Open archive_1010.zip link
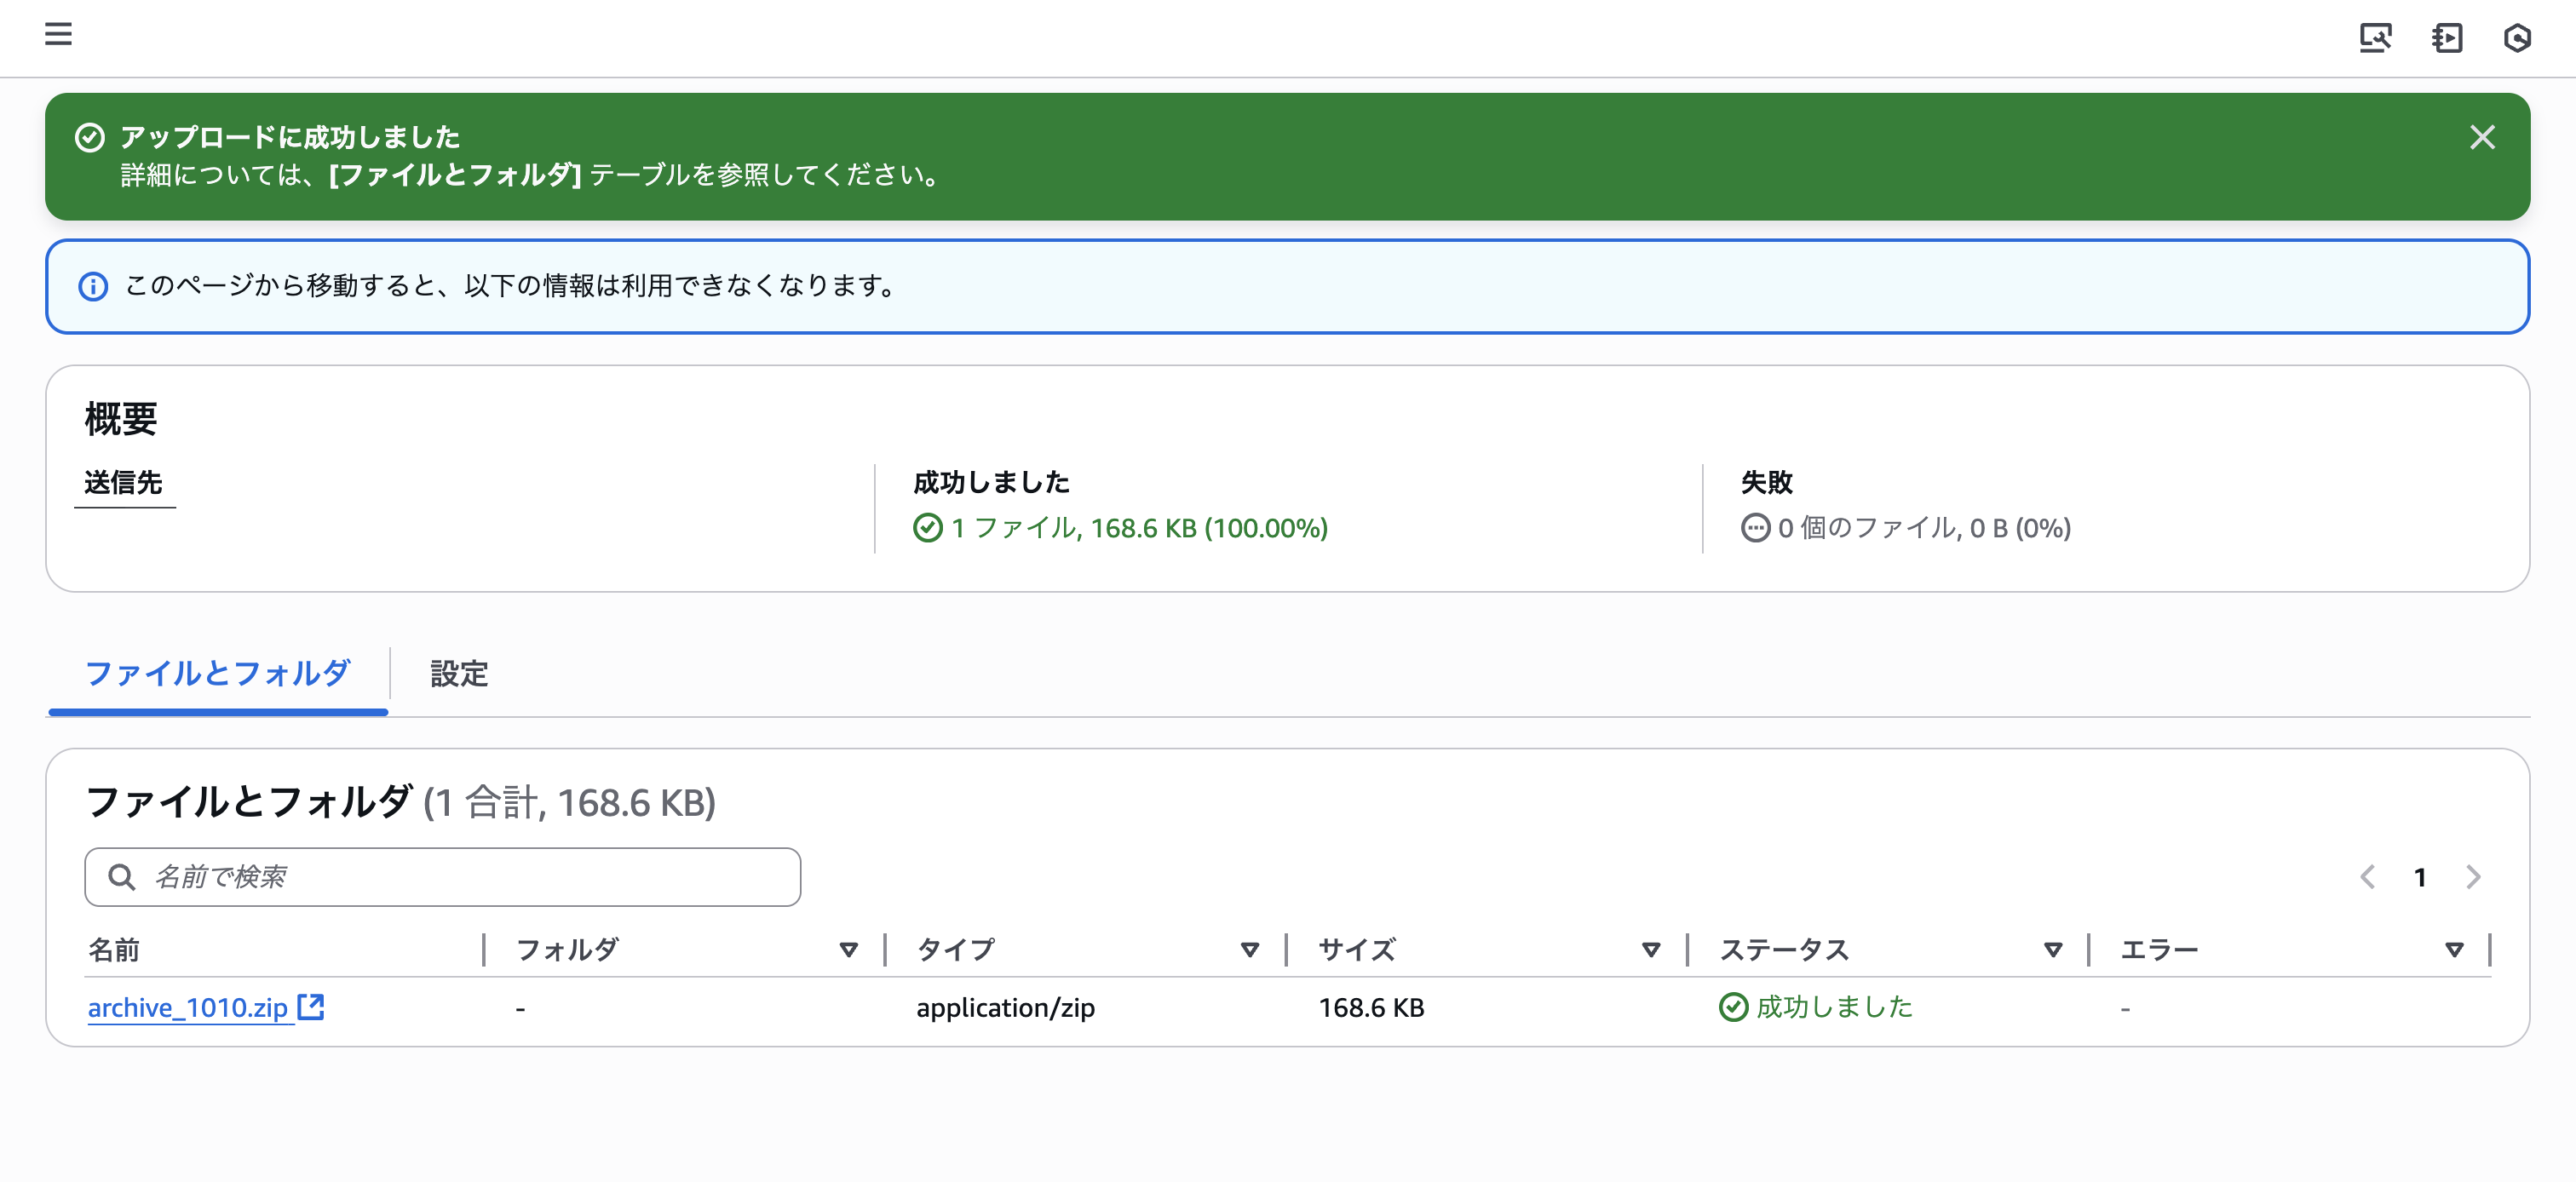The height and width of the screenshot is (1182, 2576). click(188, 1008)
